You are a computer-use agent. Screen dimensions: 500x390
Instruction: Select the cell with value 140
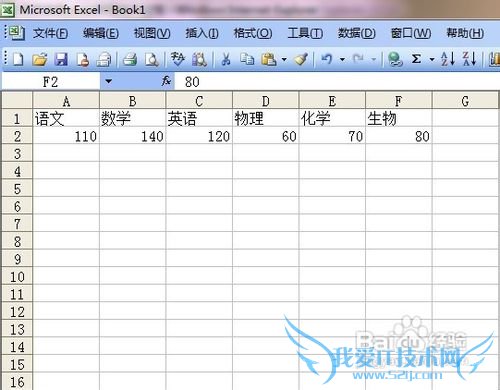tap(132, 136)
